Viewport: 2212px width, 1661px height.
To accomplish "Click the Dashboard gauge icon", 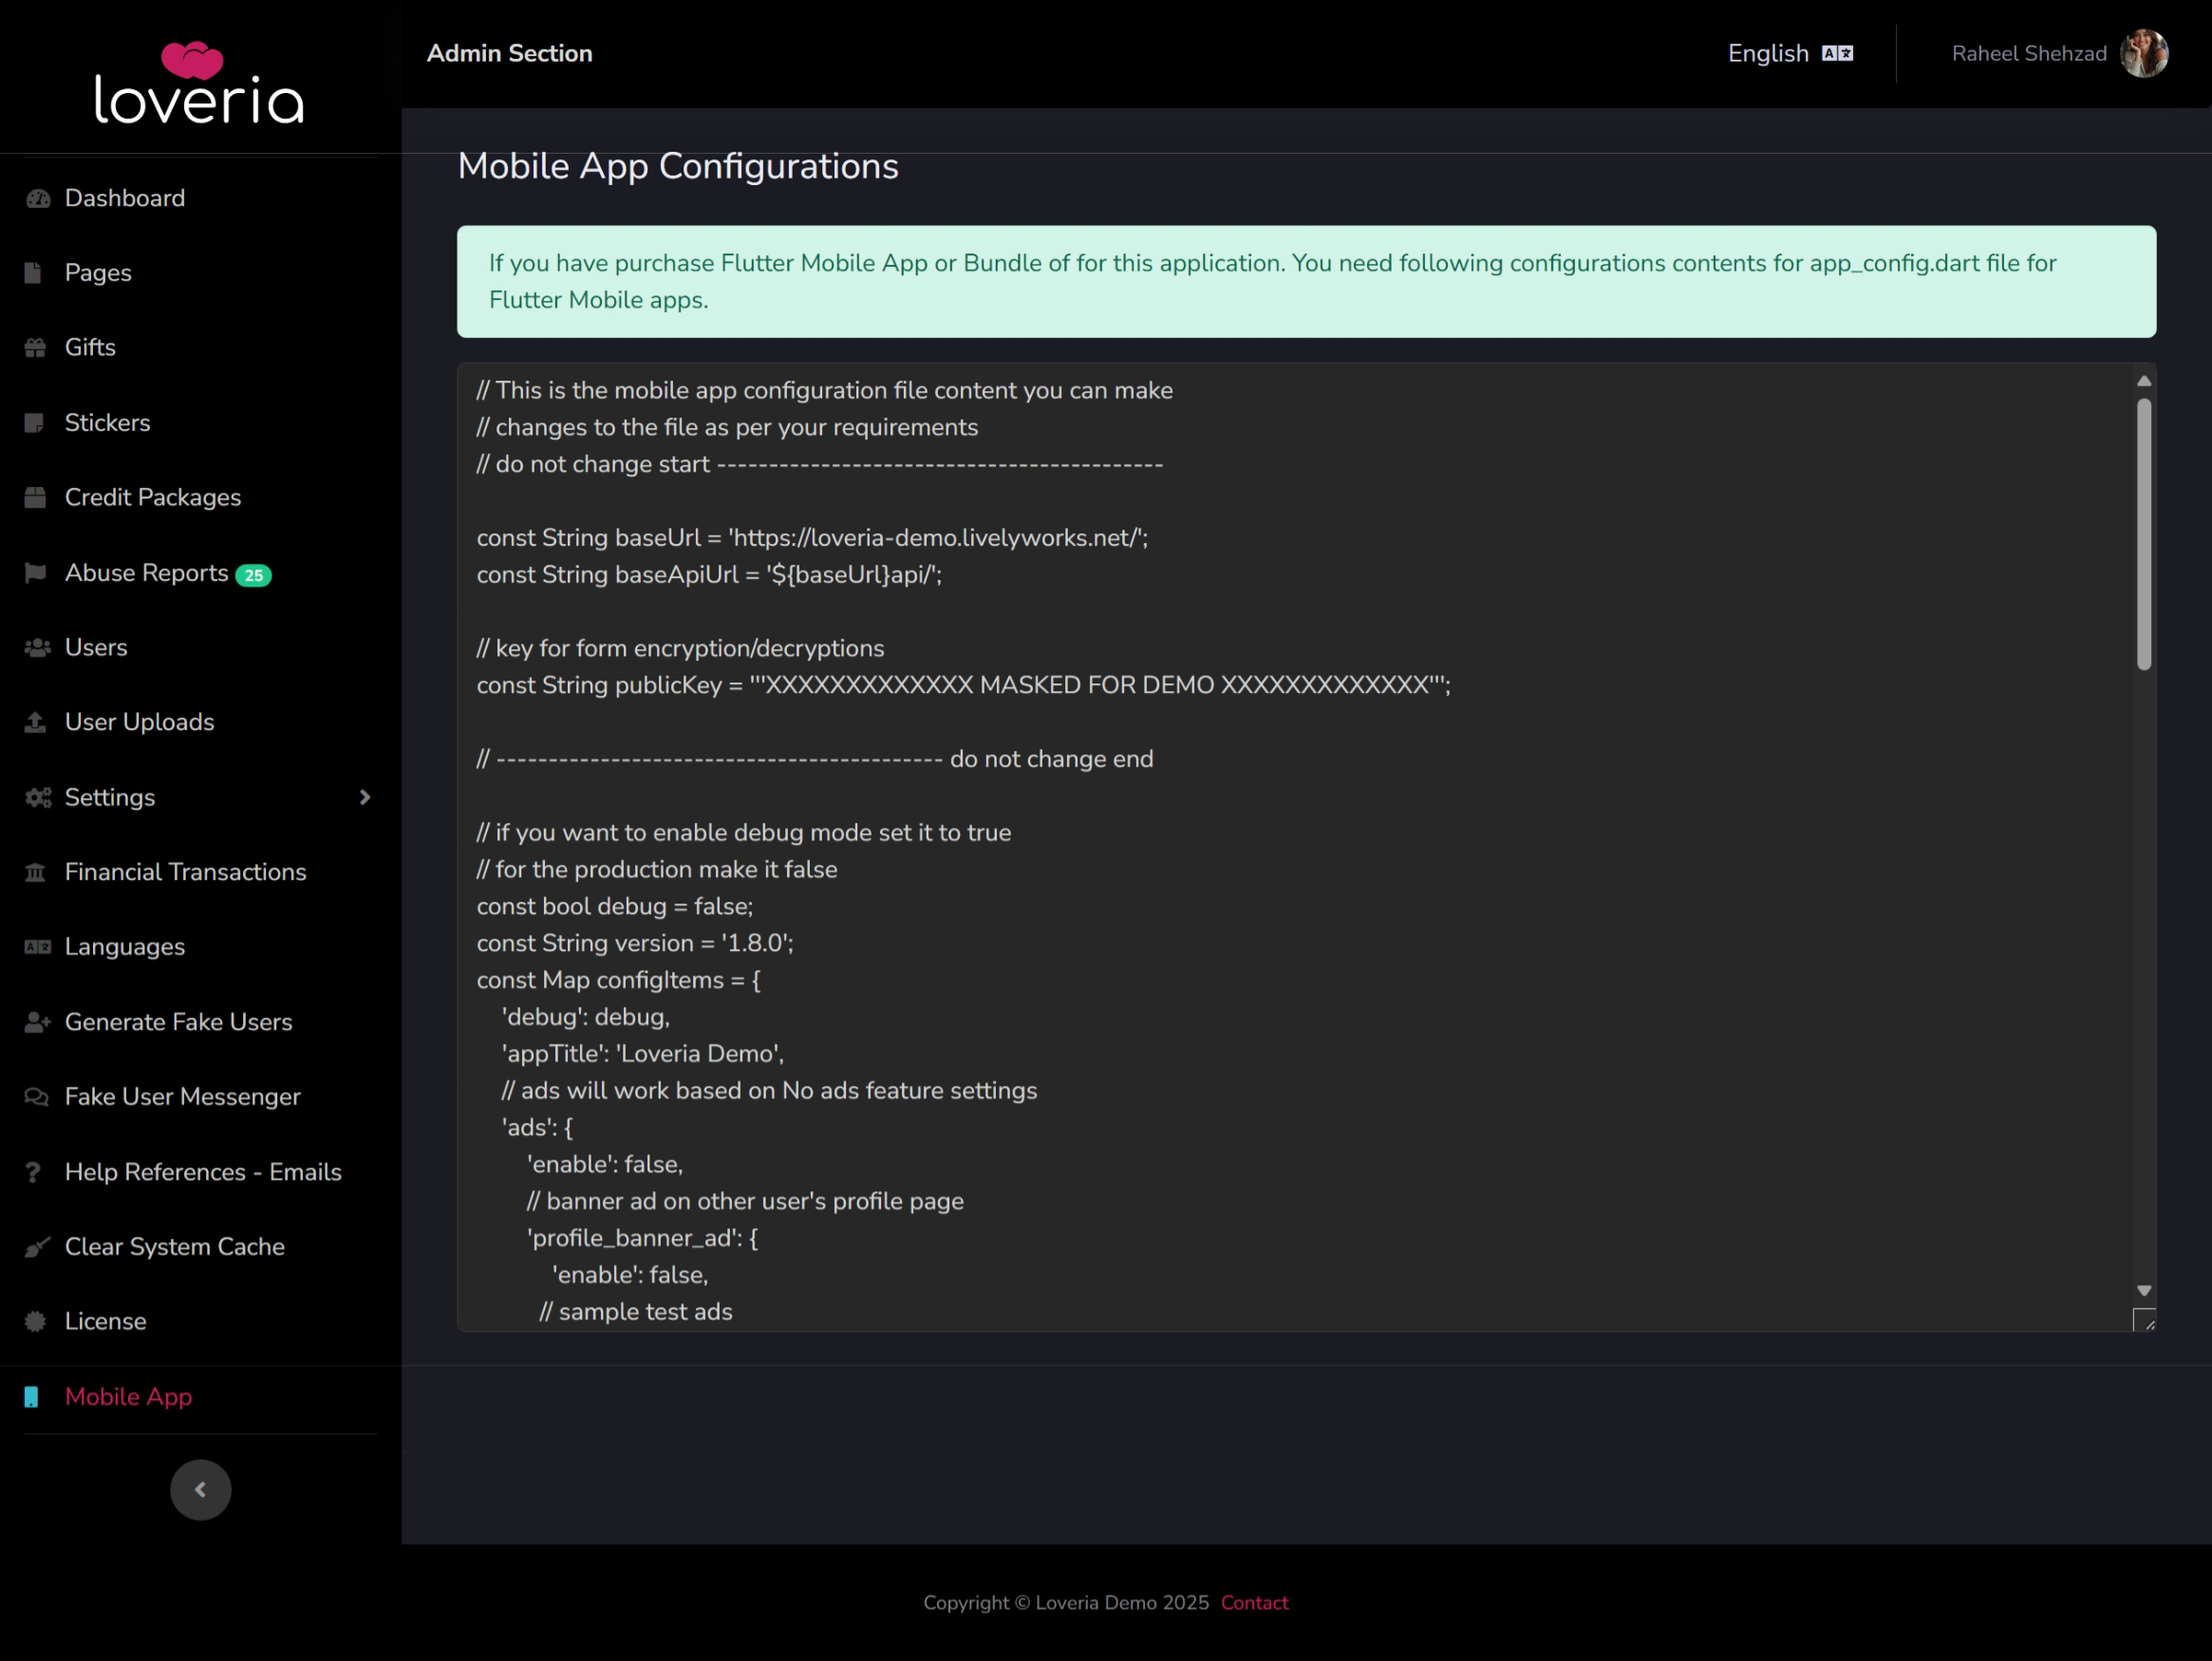I will click(x=38, y=198).
